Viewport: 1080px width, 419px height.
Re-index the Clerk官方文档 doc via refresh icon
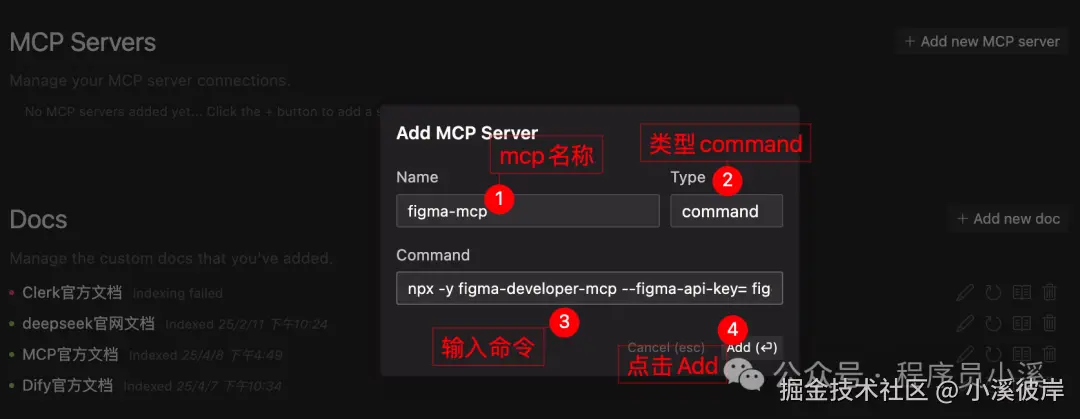coord(993,292)
